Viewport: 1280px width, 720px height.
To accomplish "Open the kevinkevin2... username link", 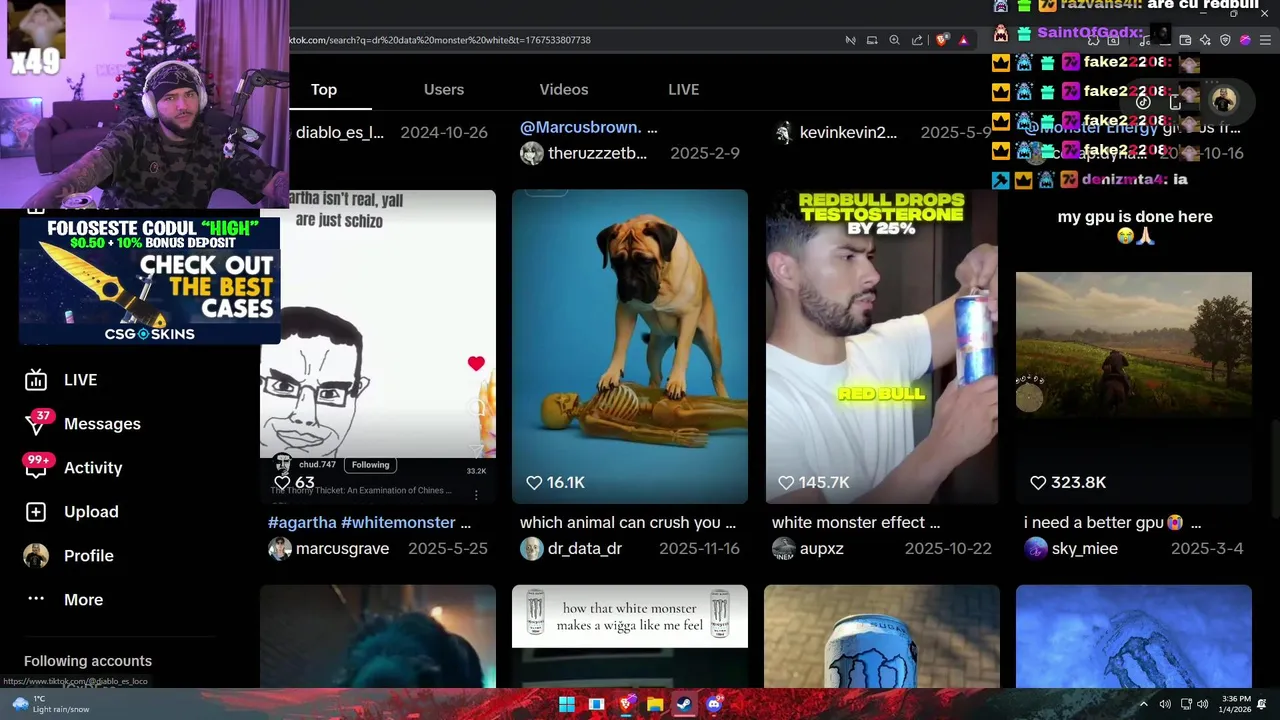I will point(848,132).
